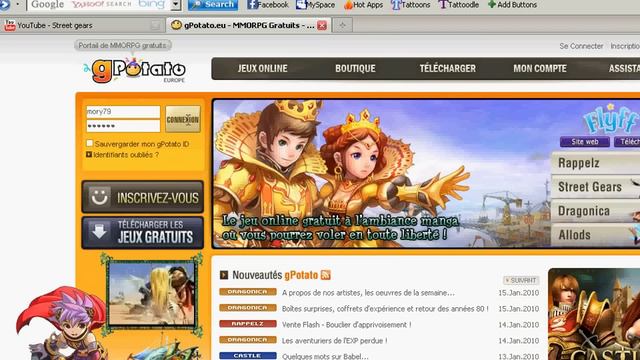640x360 pixels.
Task: Click the Add Buttons toolbar item
Action: point(512,5)
